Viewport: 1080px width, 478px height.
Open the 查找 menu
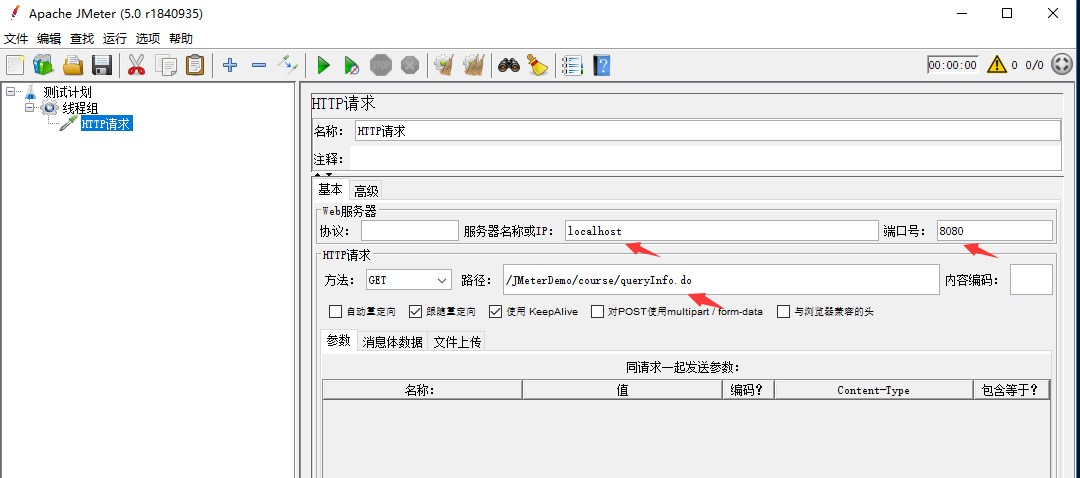tap(82, 39)
